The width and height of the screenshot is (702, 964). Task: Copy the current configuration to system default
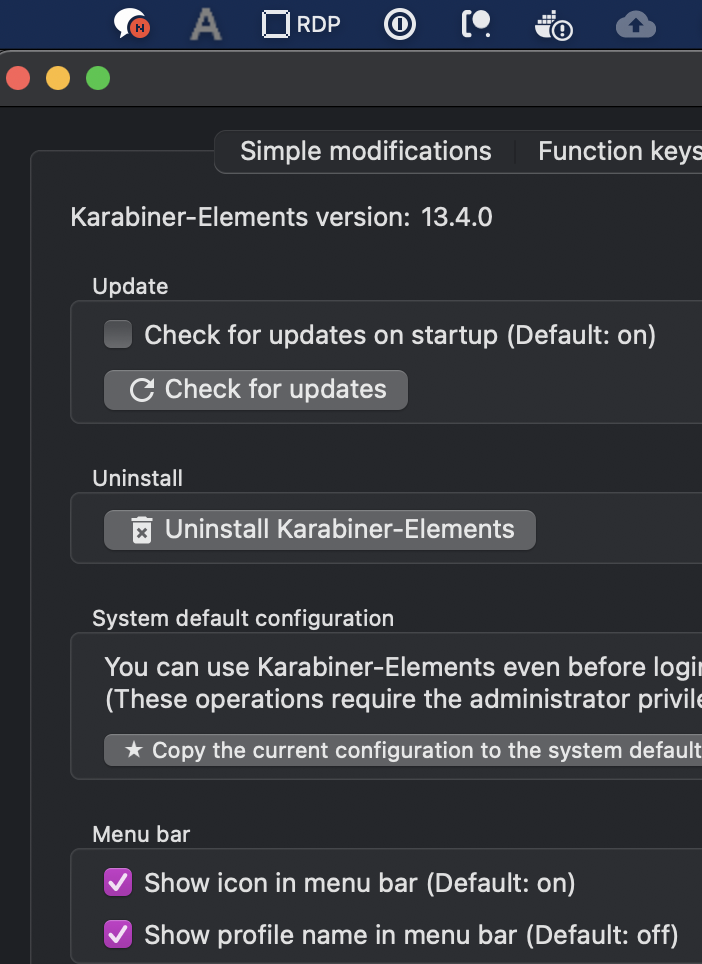[403, 750]
